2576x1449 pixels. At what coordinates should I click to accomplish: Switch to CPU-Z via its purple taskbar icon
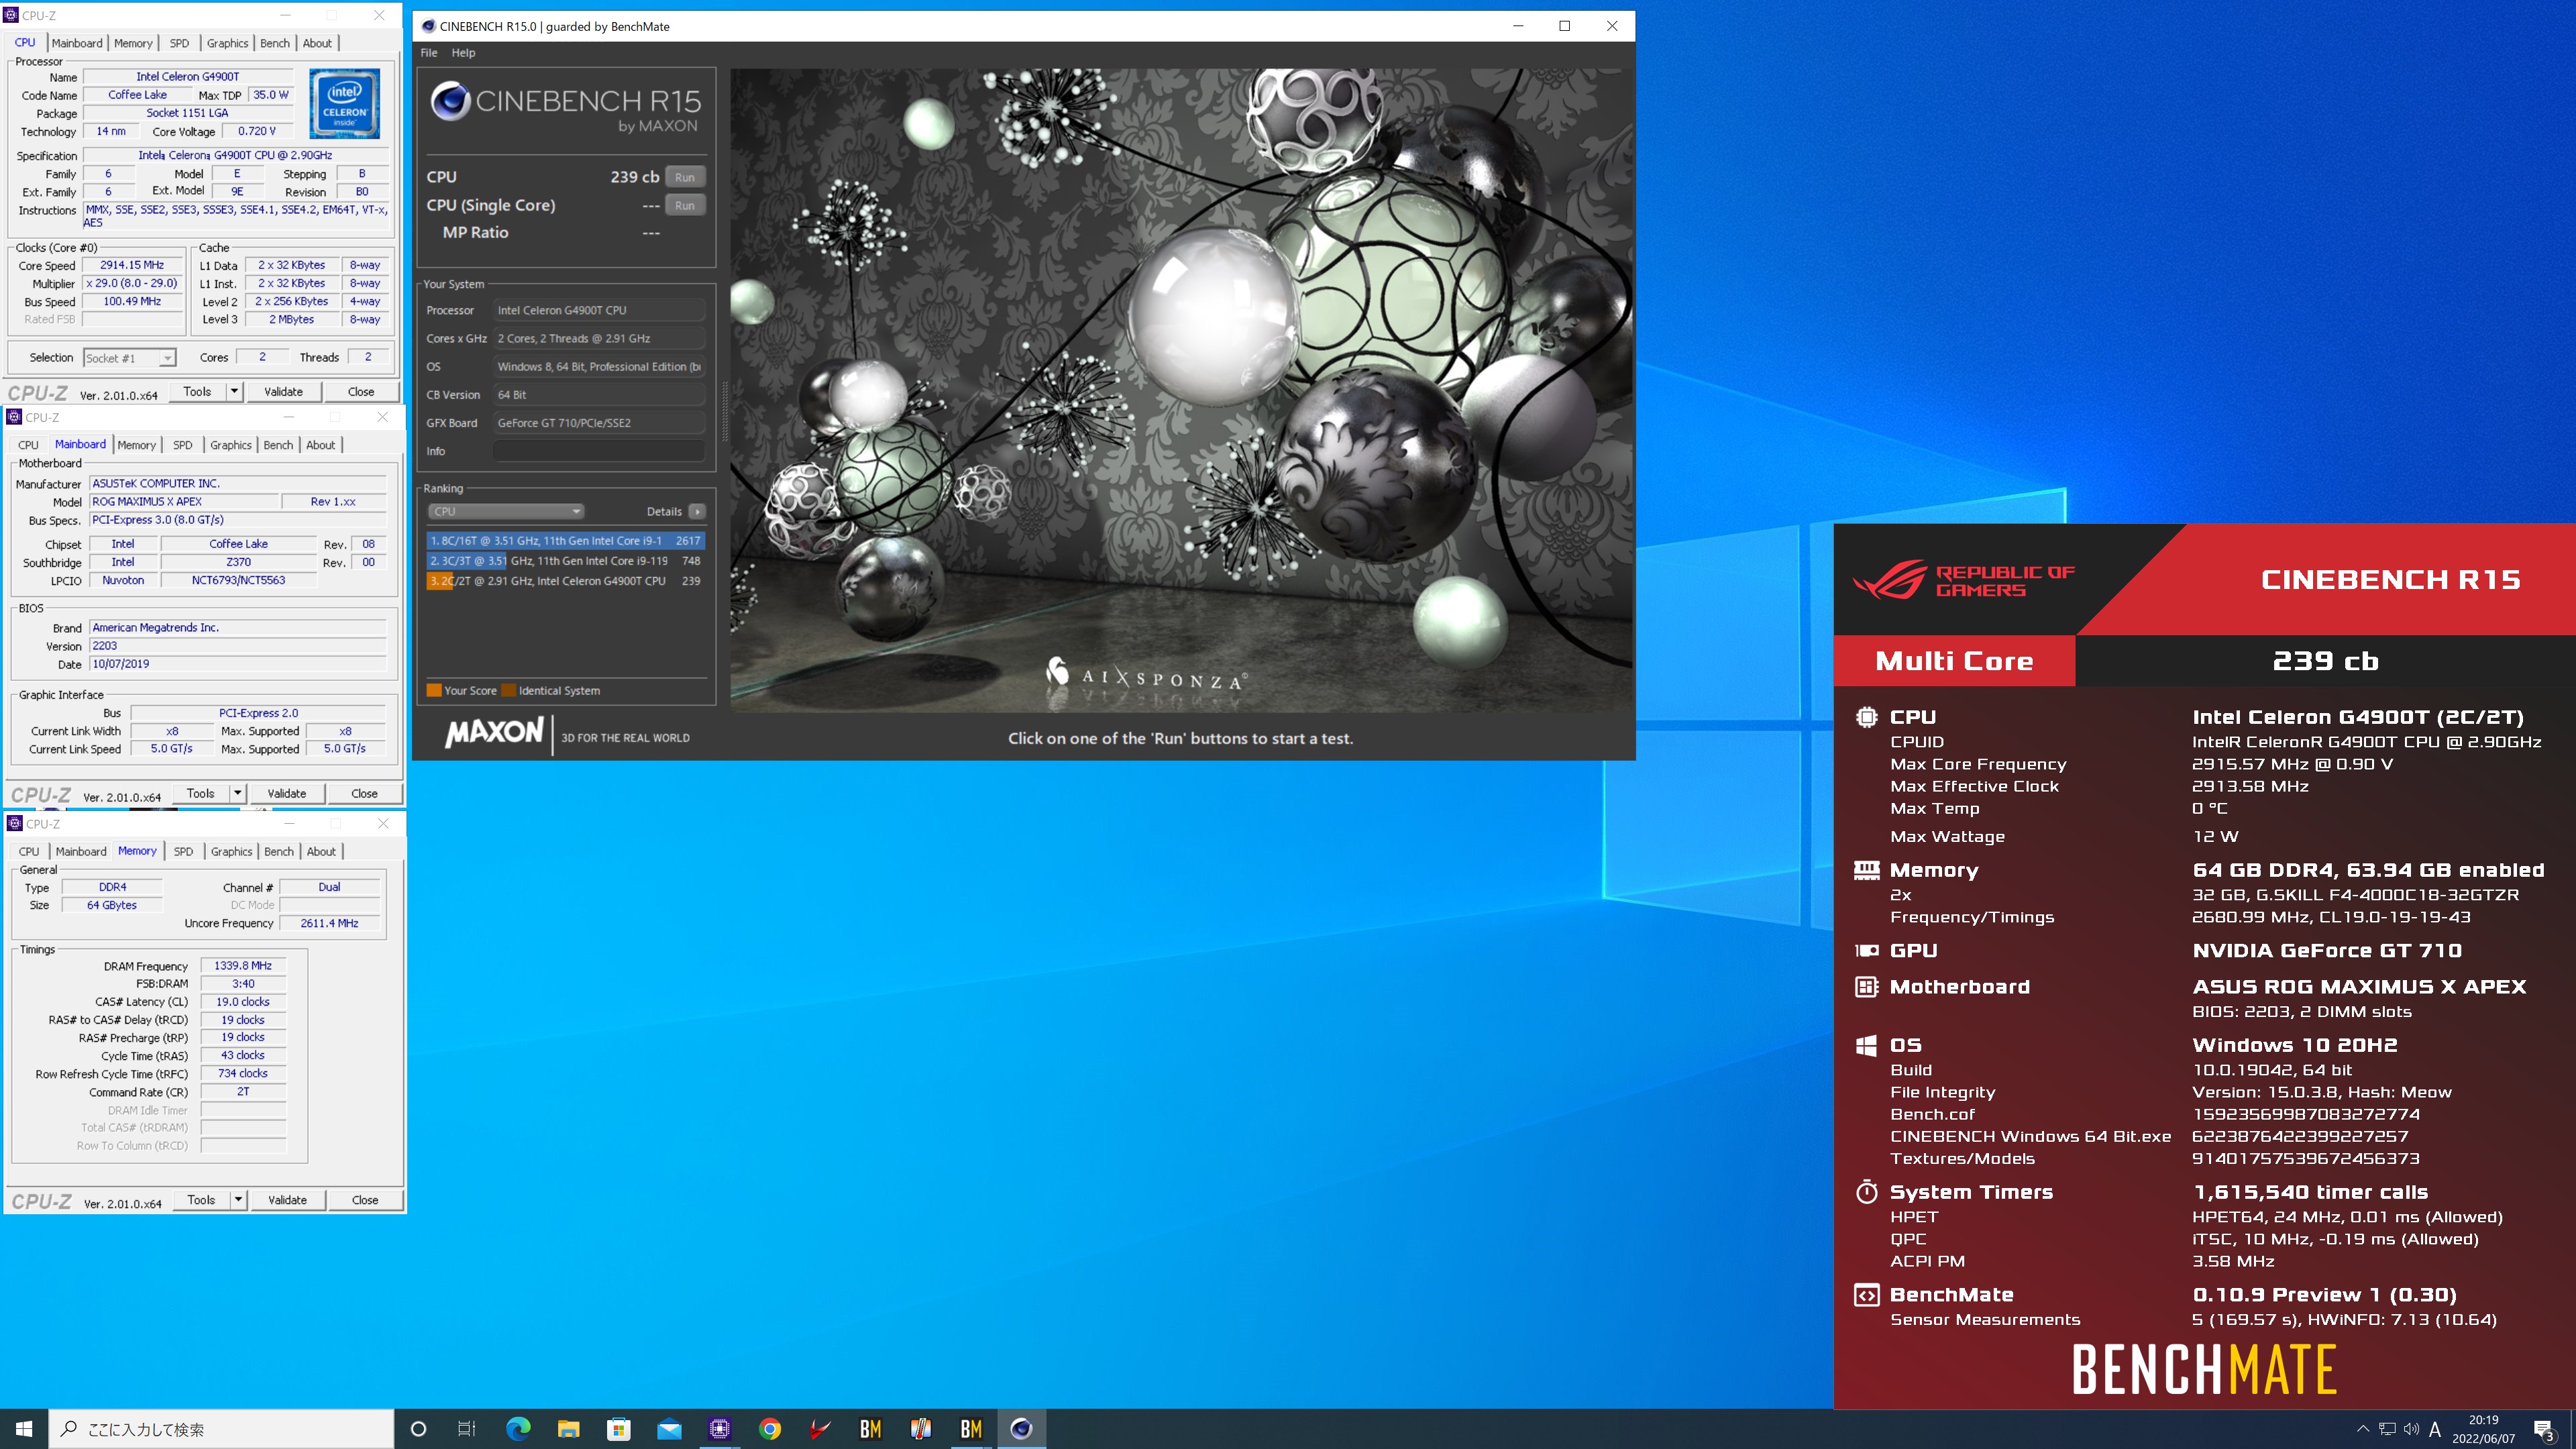719,1429
